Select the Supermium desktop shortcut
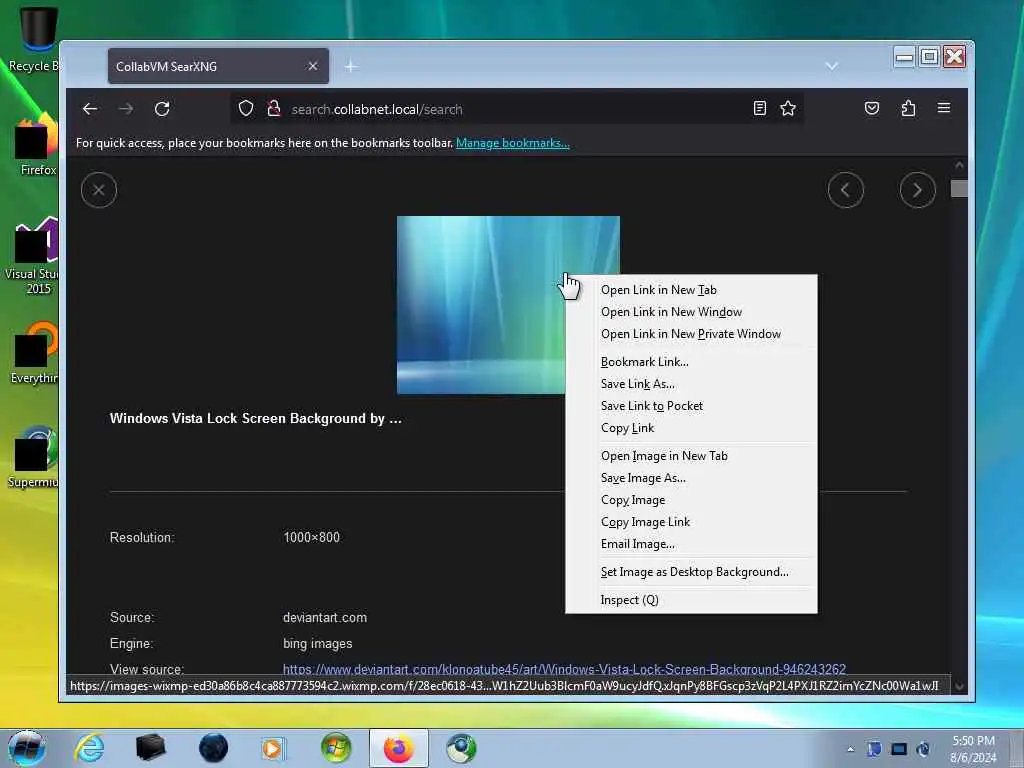Viewport: 1024px width, 768px height. (x=34, y=457)
